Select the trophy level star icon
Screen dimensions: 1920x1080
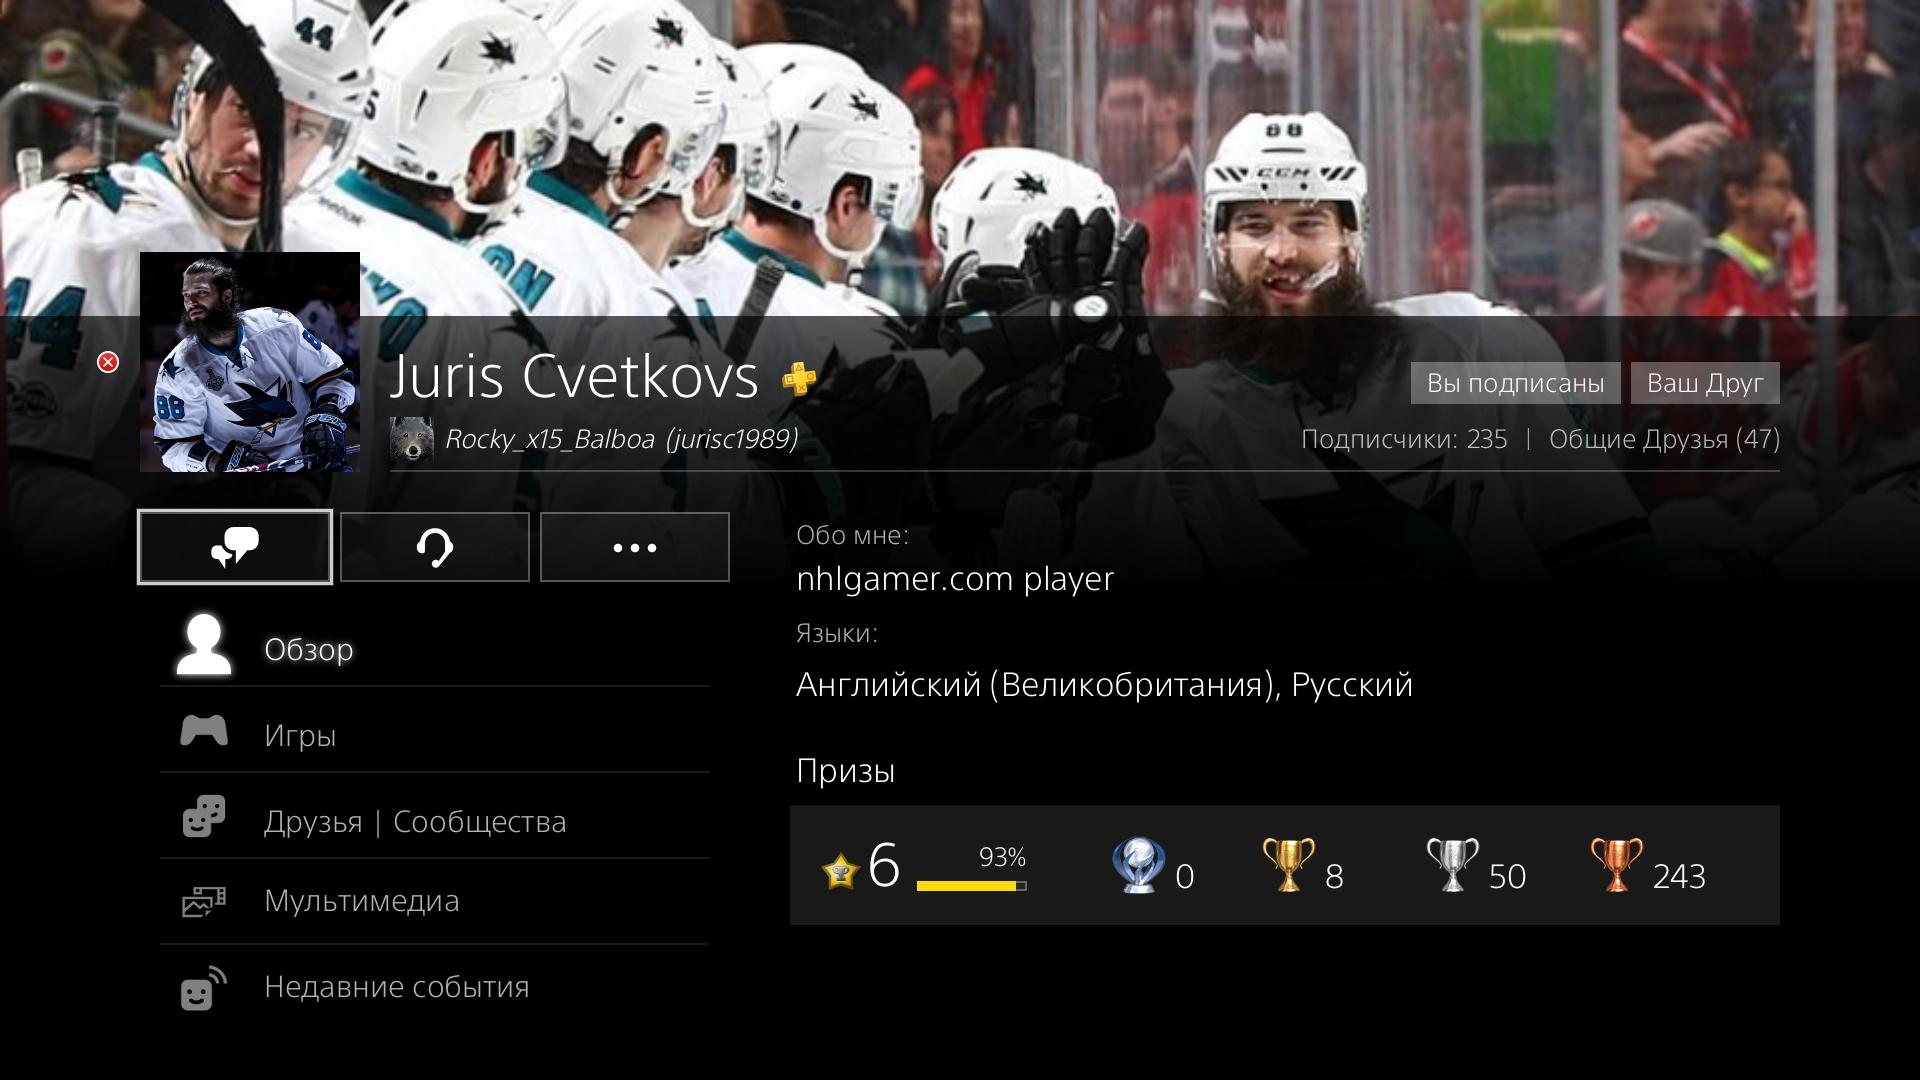click(841, 871)
